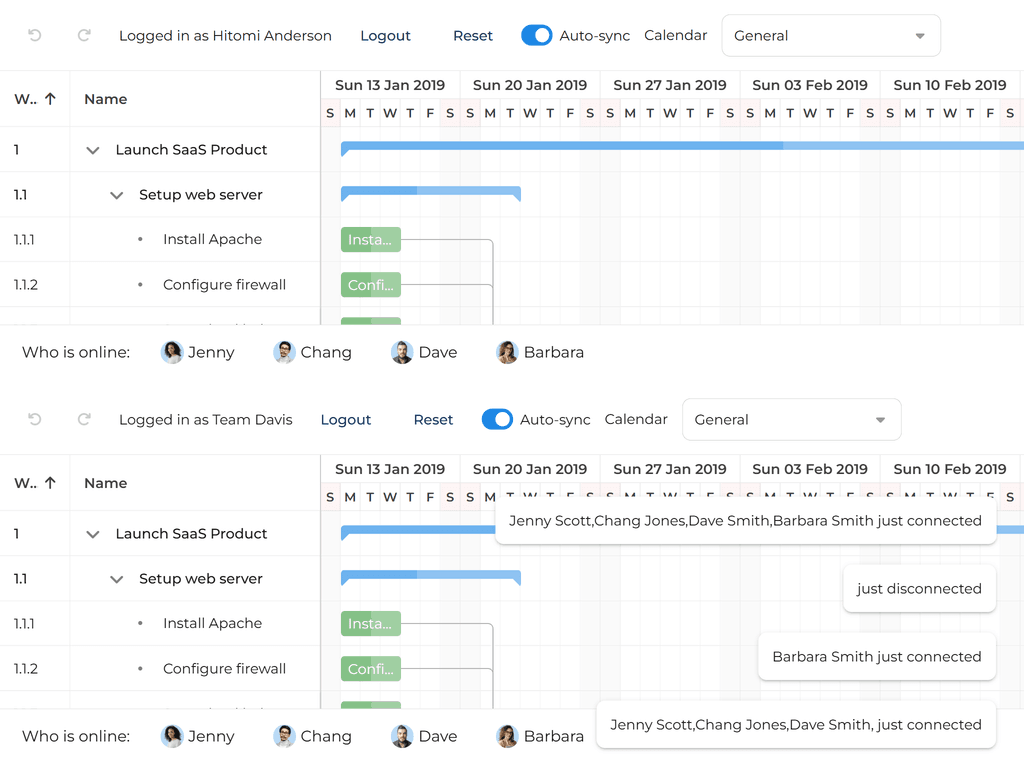1024x768 pixels.
Task: Click the redo icon in Team Davis toolbar
Action: tap(84, 419)
